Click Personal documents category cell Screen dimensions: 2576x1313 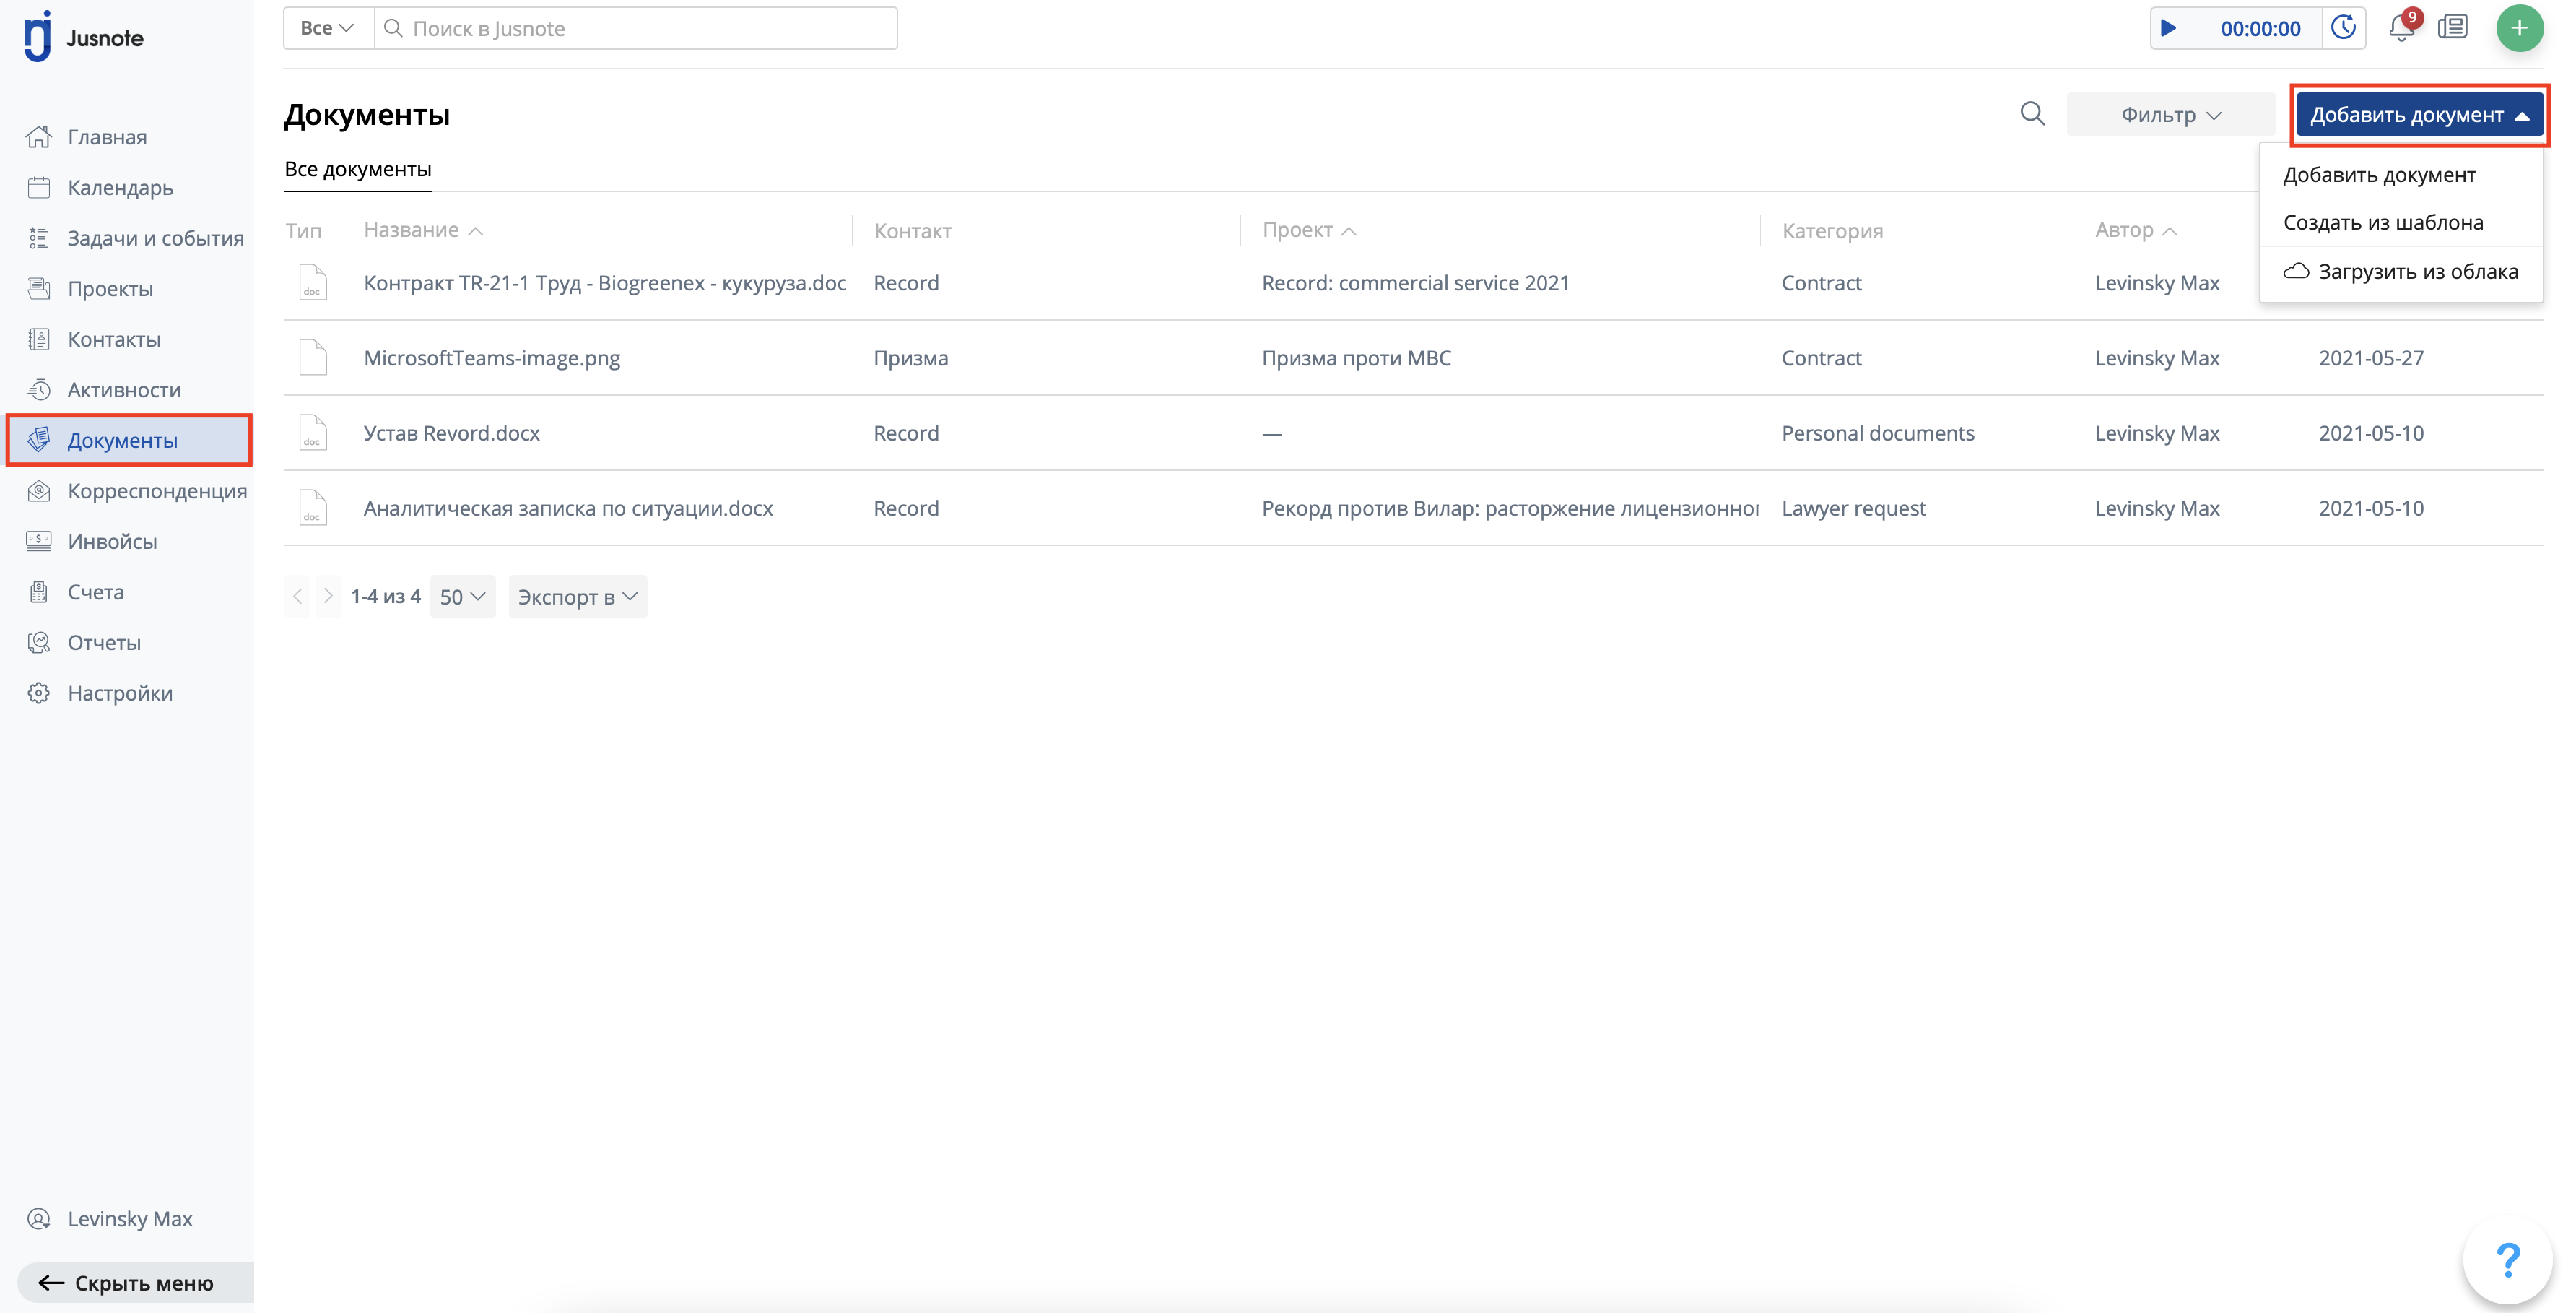pyautogui.click(x=1878, y=432)
